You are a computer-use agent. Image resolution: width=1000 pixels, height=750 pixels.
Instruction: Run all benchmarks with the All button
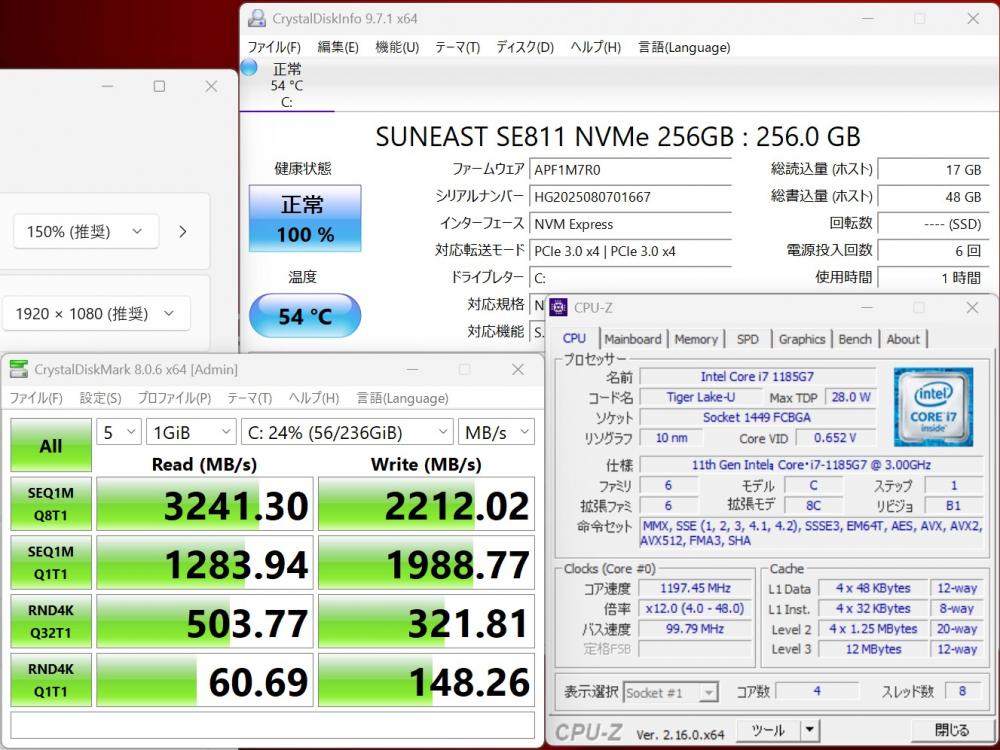(x=51, y=446)
